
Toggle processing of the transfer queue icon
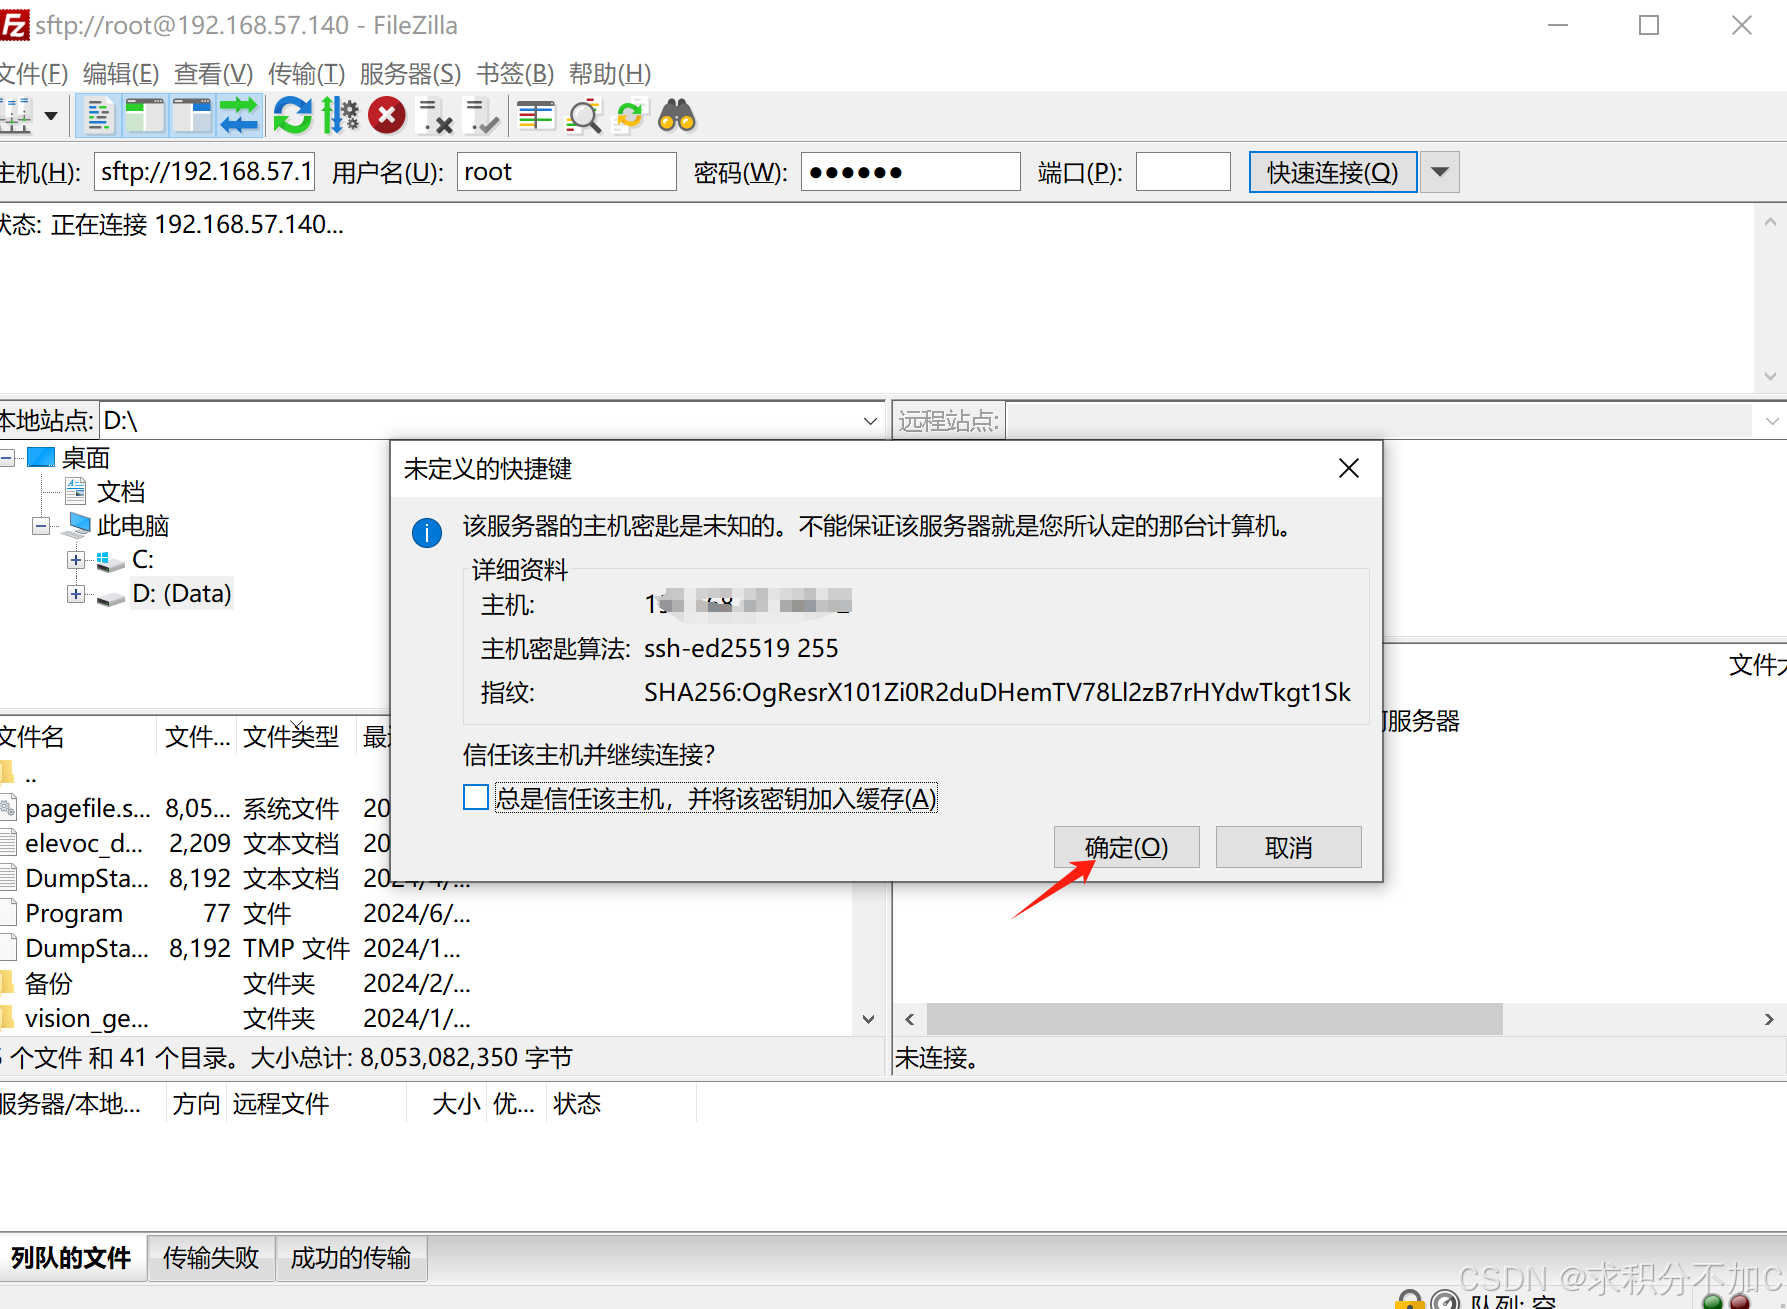340,116
